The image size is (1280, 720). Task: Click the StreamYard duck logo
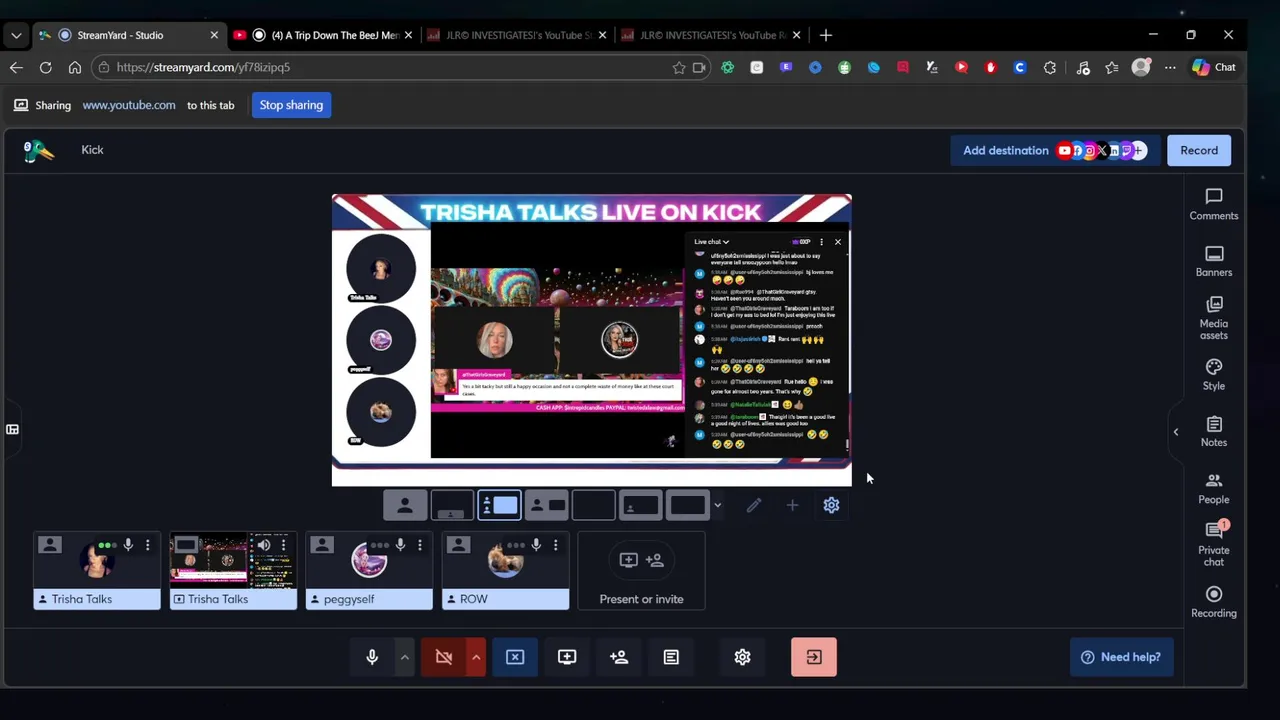[38, 150]
